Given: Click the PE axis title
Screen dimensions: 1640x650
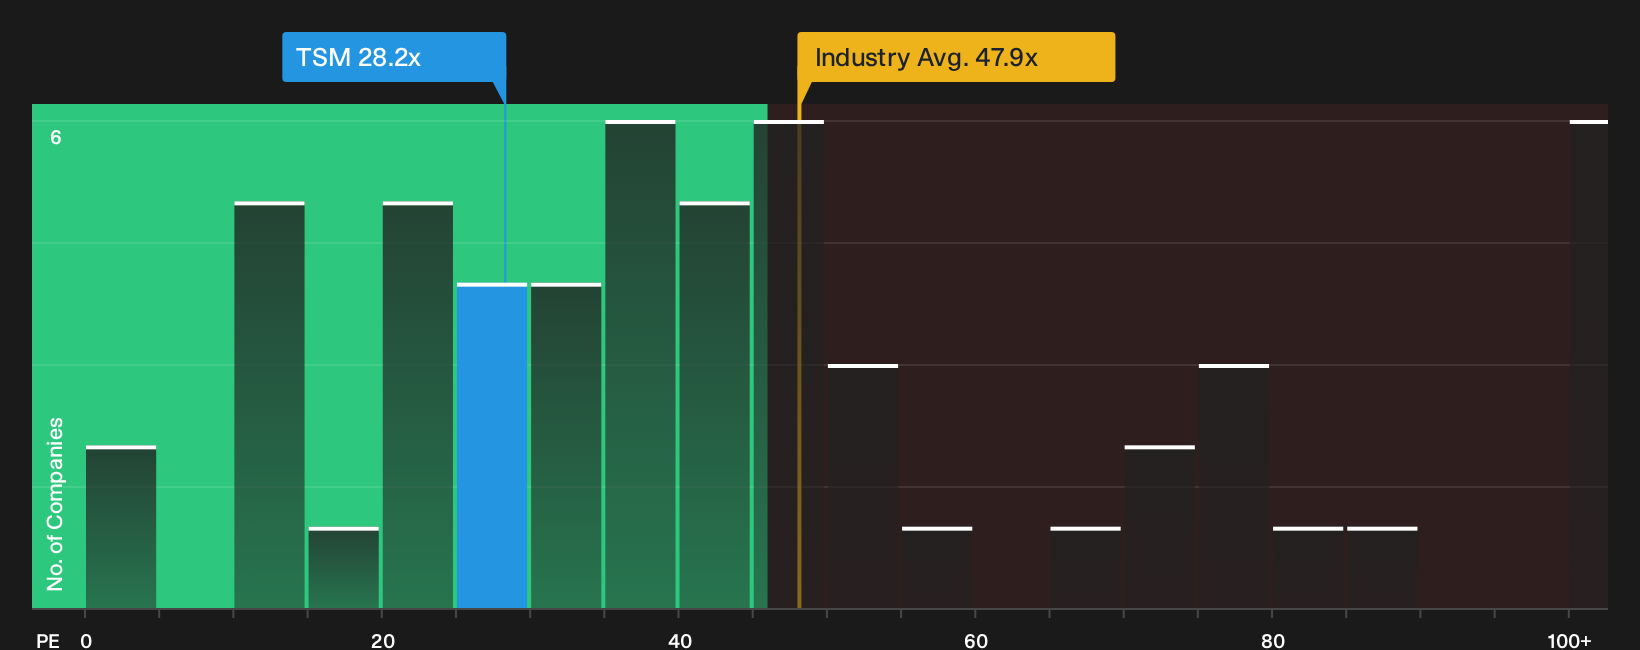Looking at the screenshot, I should (48, 640).
